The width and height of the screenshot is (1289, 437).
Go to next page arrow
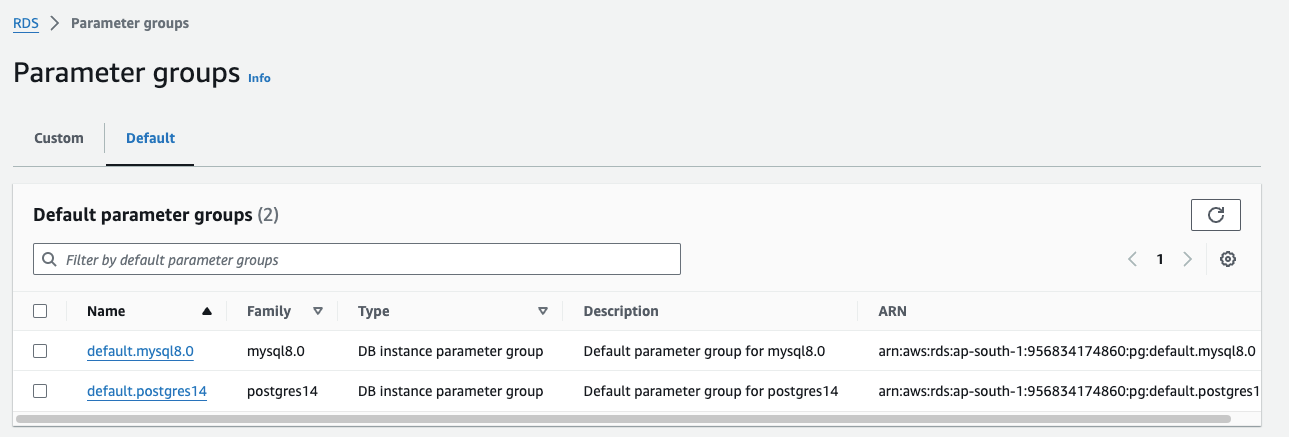tap(1187, 259)
